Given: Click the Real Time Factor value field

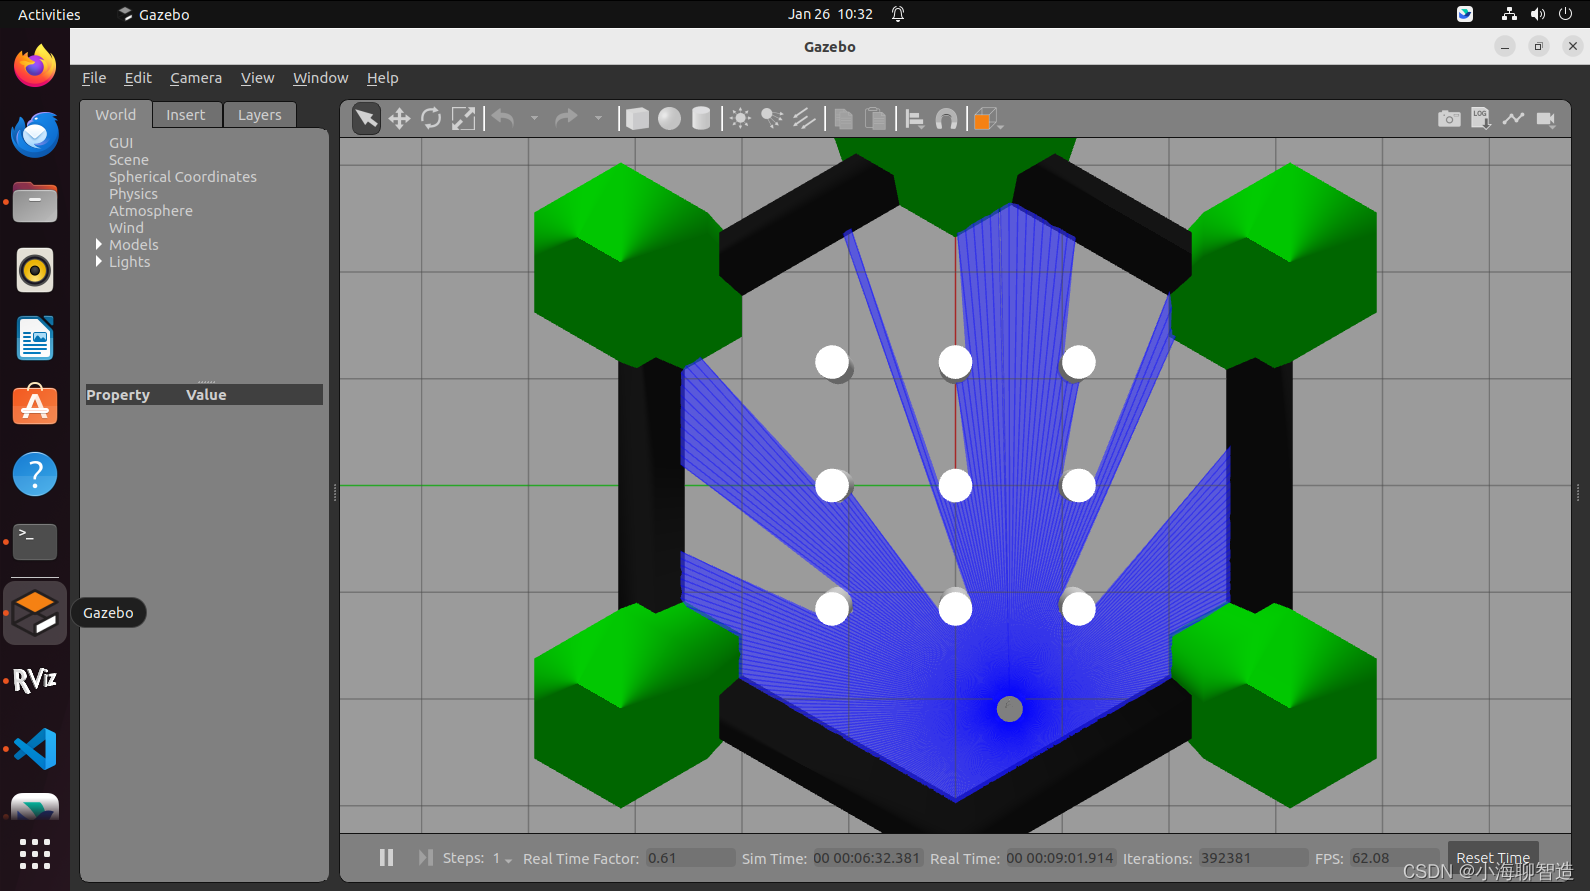Looking at the screenshot, I should pos(690,858).
